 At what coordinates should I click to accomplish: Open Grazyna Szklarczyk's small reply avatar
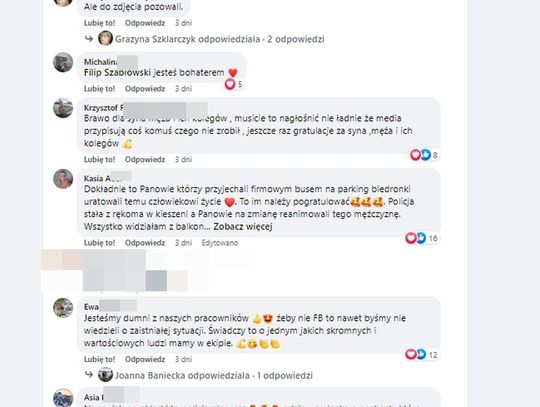pyautogui.click(x=105, y=38)
